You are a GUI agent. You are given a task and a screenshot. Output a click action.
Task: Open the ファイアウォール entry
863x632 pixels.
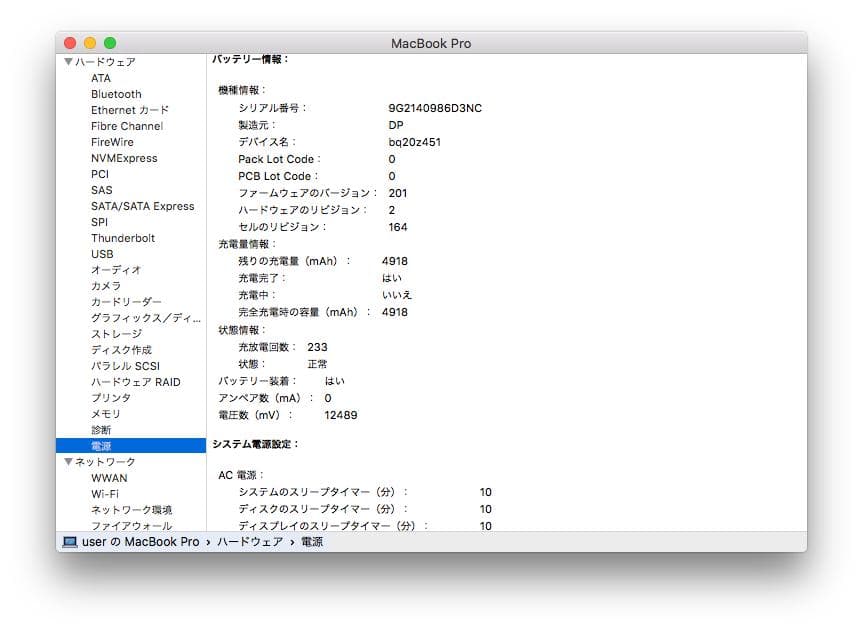pyautogui.click(x=132, y=526)
